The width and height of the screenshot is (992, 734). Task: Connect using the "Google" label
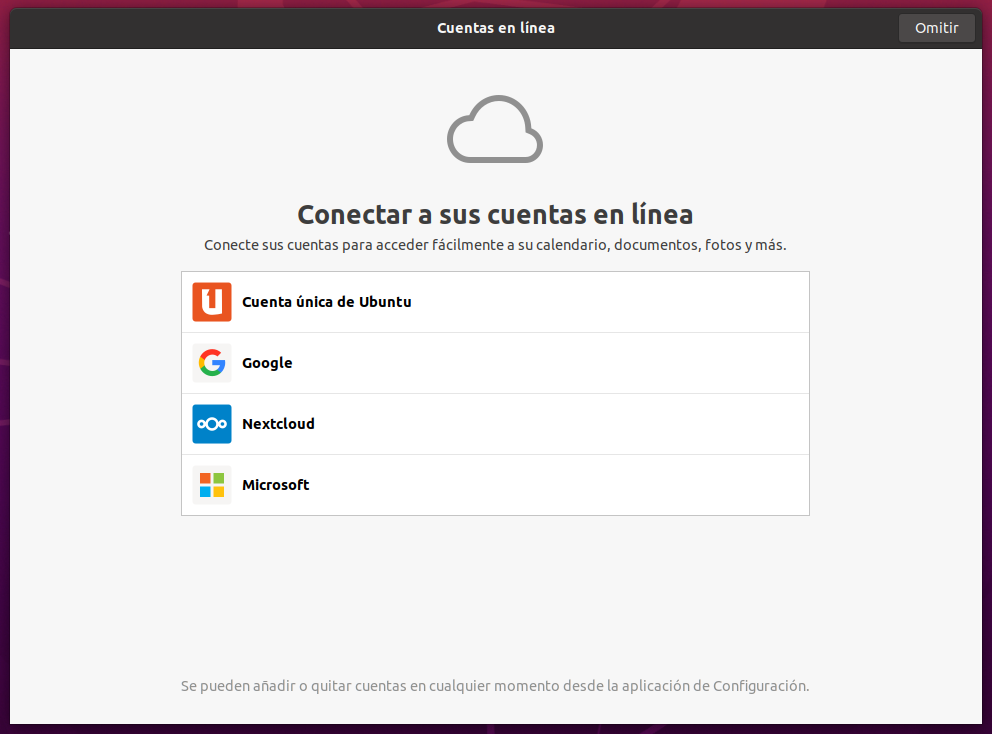267,363
